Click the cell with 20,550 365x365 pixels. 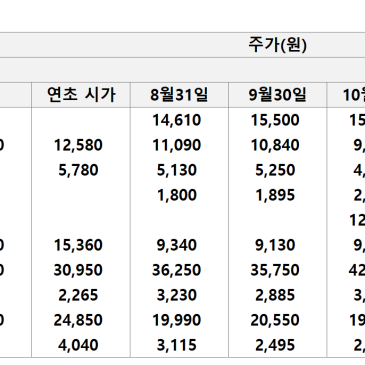277,320
